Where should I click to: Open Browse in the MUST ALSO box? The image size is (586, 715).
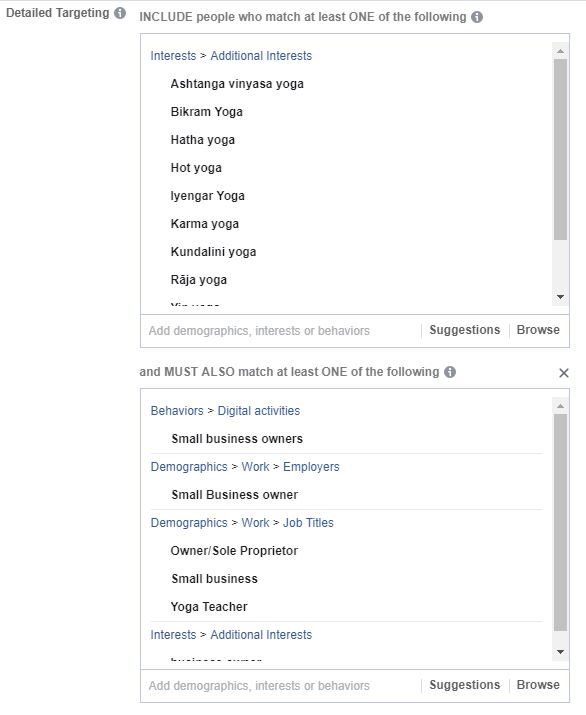pyautogui.click(x=538, y=685)
